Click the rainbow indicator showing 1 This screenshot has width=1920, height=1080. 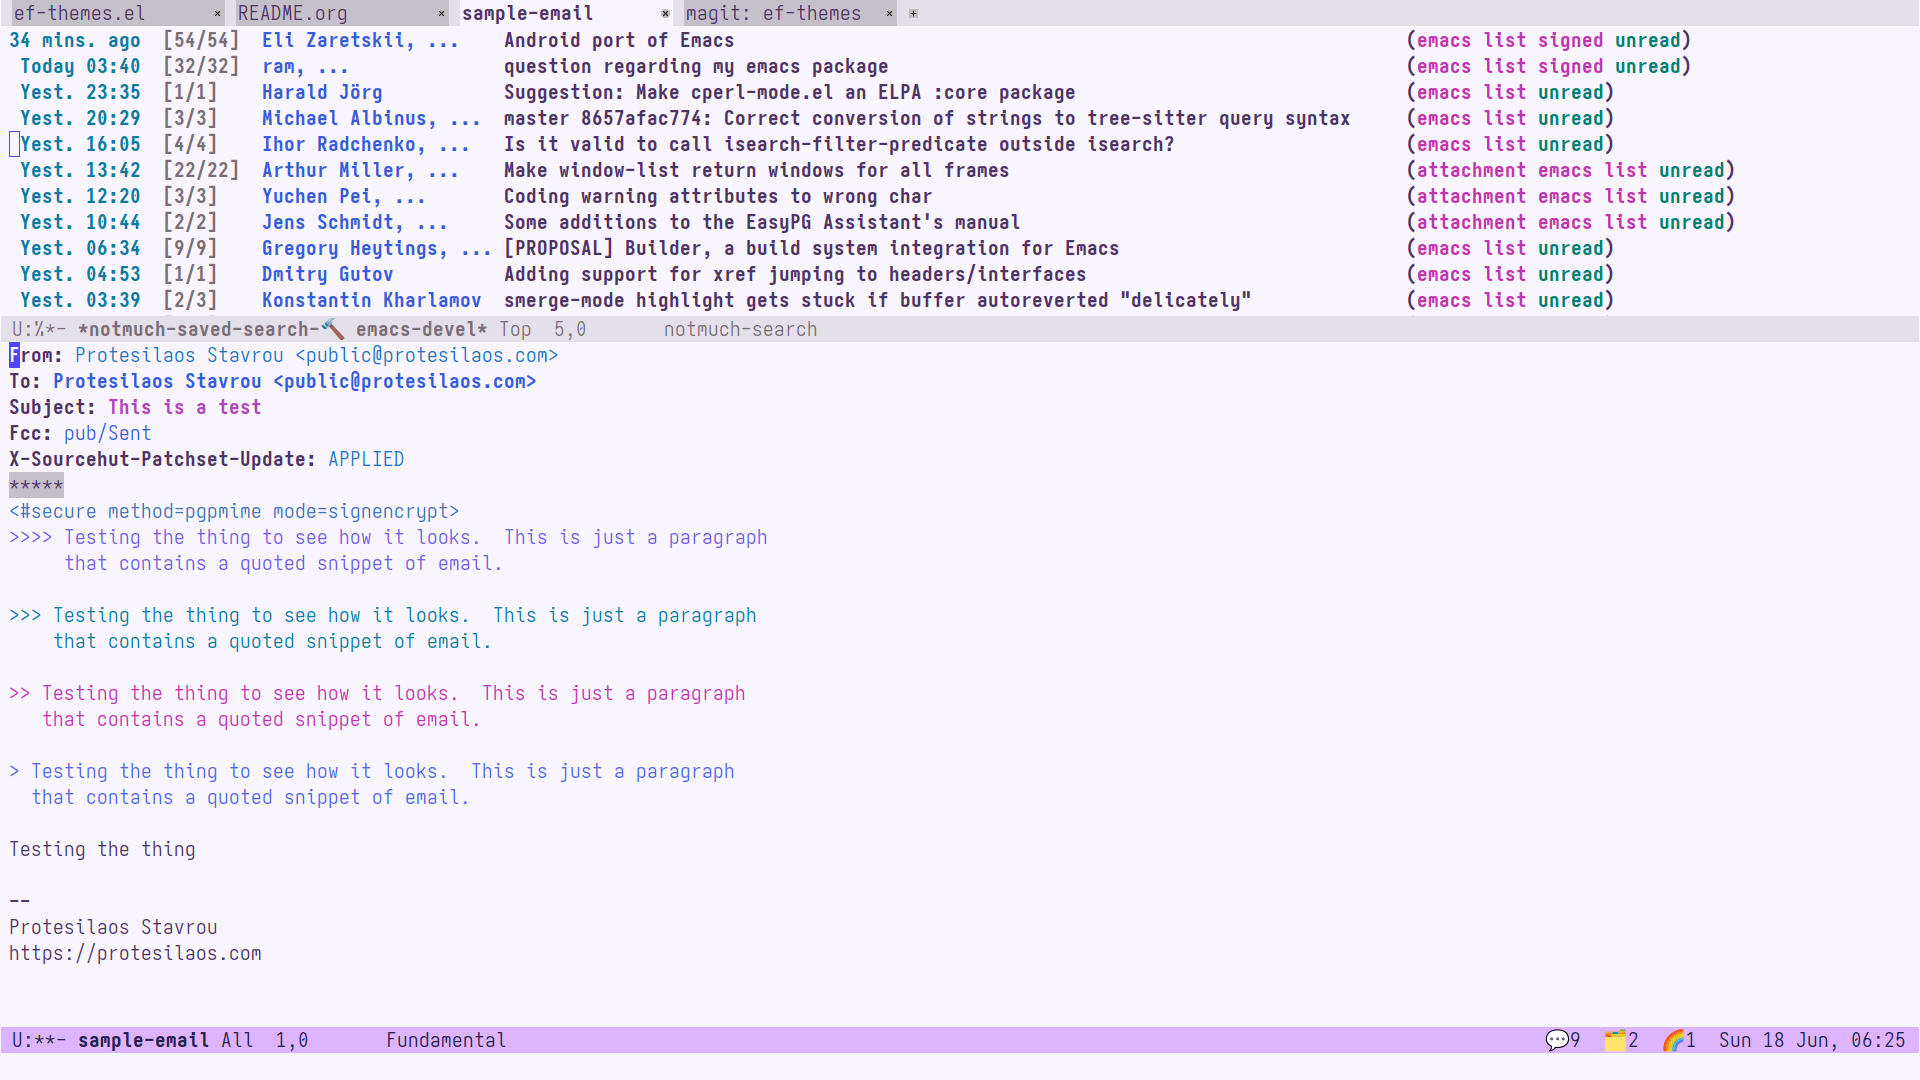(1680, 1040)
